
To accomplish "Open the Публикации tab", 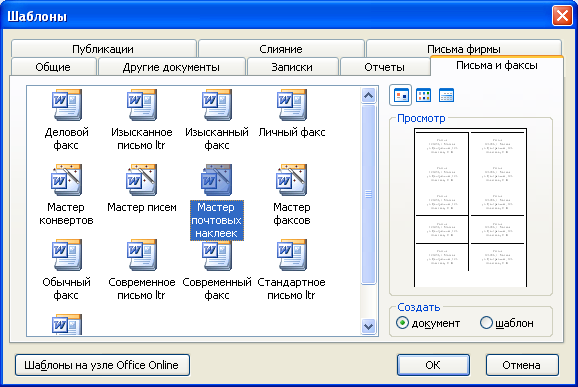I will coord(103,49).
